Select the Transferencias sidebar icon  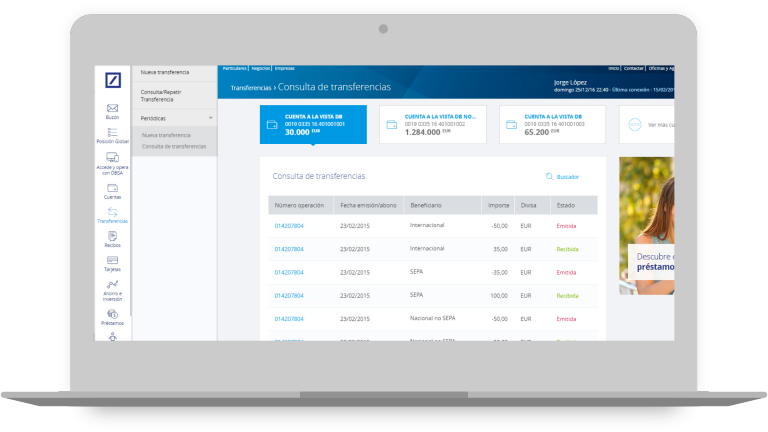113,212
